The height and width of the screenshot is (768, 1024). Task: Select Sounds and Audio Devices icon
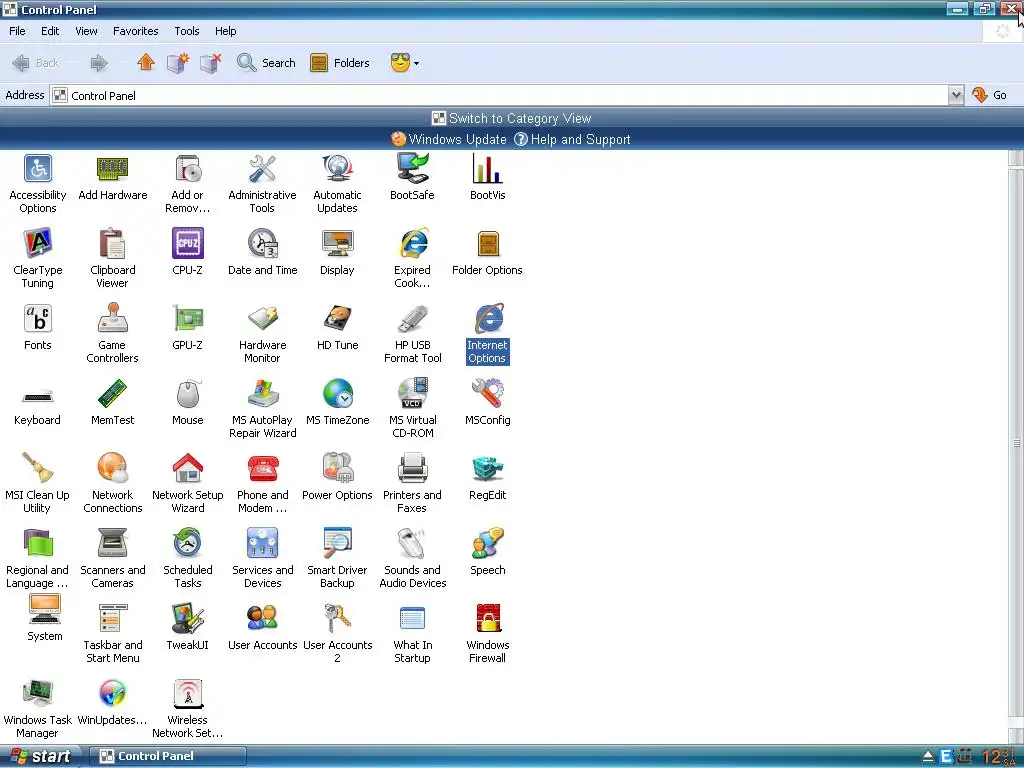(412, 543)
